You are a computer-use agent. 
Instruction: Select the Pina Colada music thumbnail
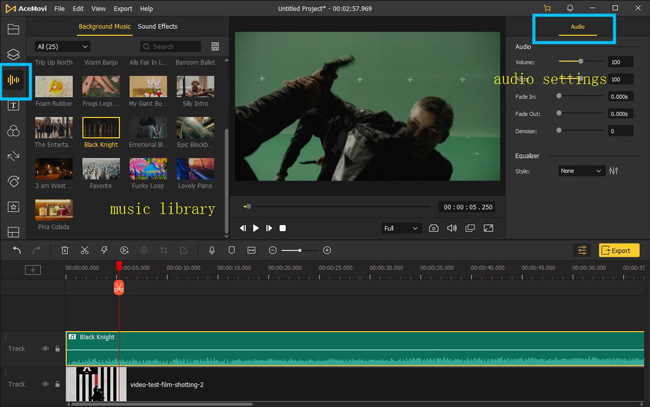(x=54, y=210)
